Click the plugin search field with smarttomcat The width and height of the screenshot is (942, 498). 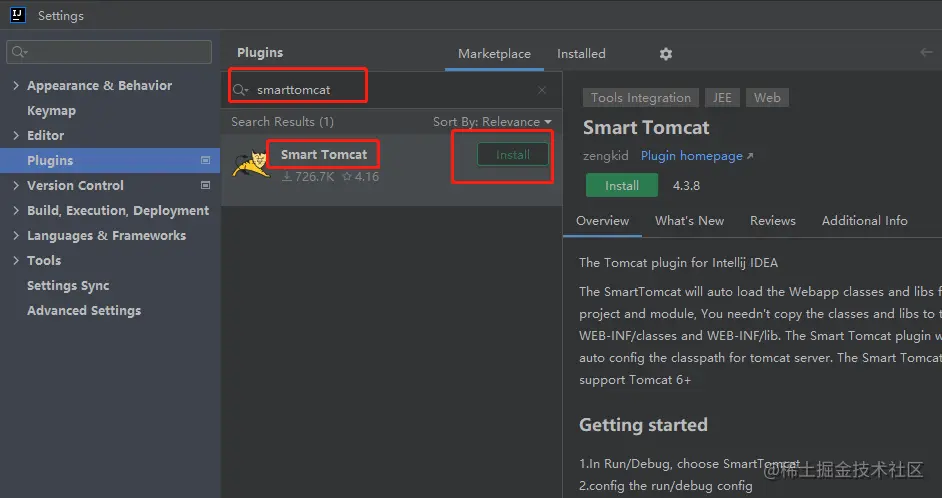[390, 90]
